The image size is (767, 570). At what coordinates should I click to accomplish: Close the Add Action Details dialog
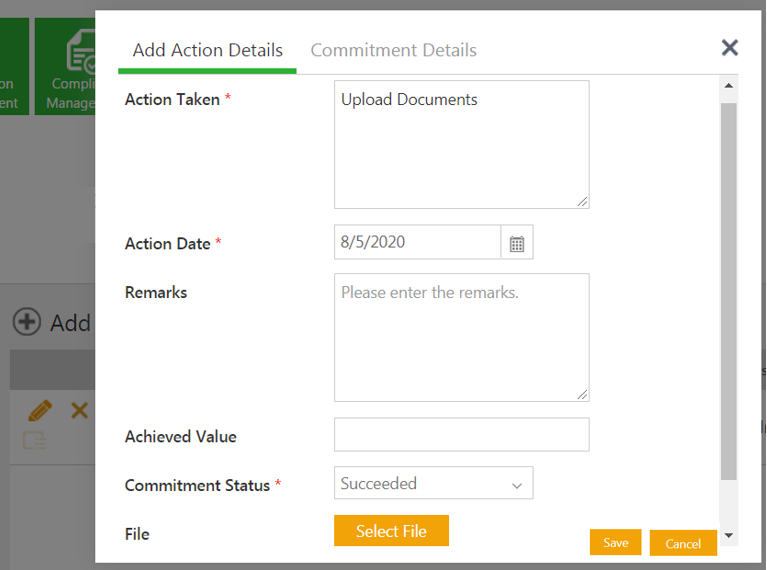click(x=730, y=48)
